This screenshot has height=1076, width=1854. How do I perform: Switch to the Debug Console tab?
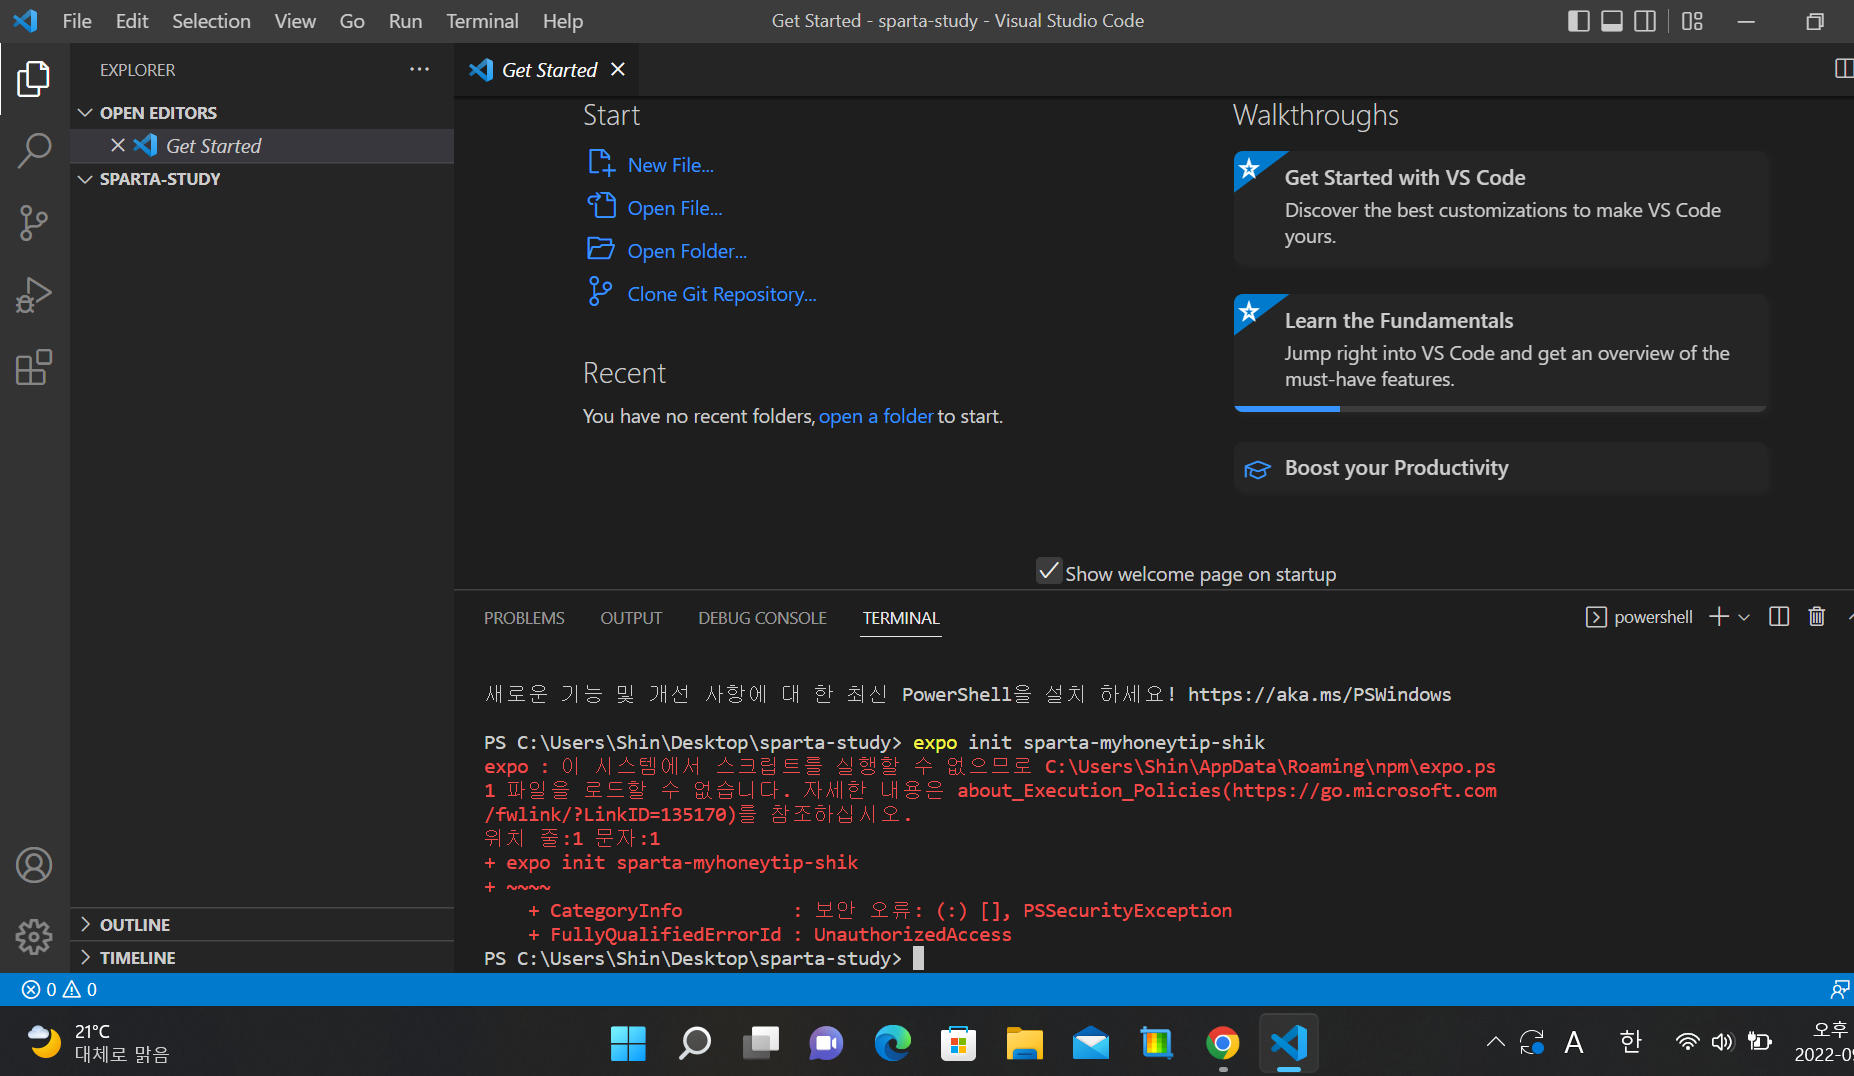[762, 618]
